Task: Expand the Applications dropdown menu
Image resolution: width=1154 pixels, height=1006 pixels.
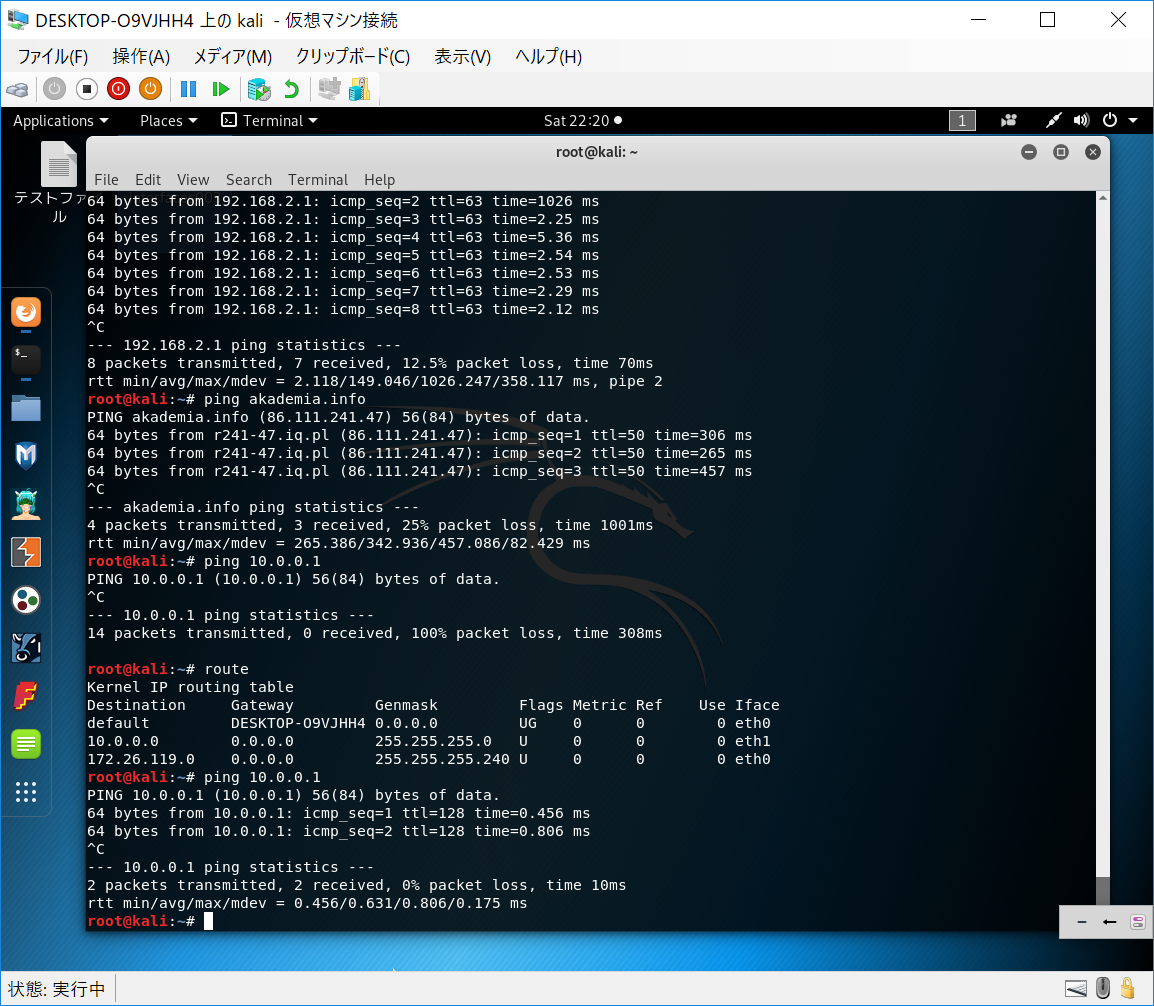Action: pos(61,121)
